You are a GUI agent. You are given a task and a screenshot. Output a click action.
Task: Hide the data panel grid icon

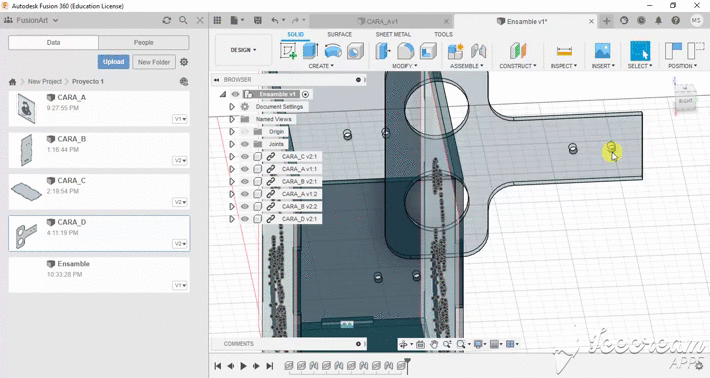point(217,20)
